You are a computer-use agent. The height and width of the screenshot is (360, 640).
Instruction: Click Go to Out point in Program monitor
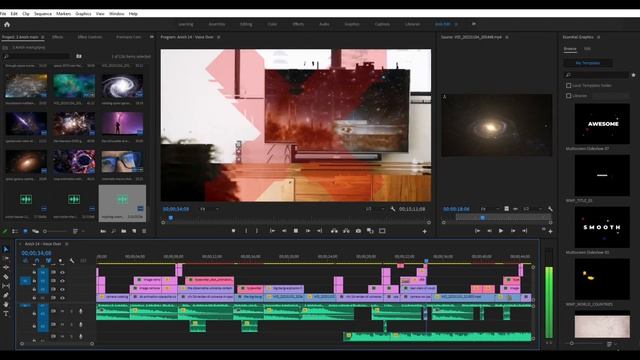320,231
